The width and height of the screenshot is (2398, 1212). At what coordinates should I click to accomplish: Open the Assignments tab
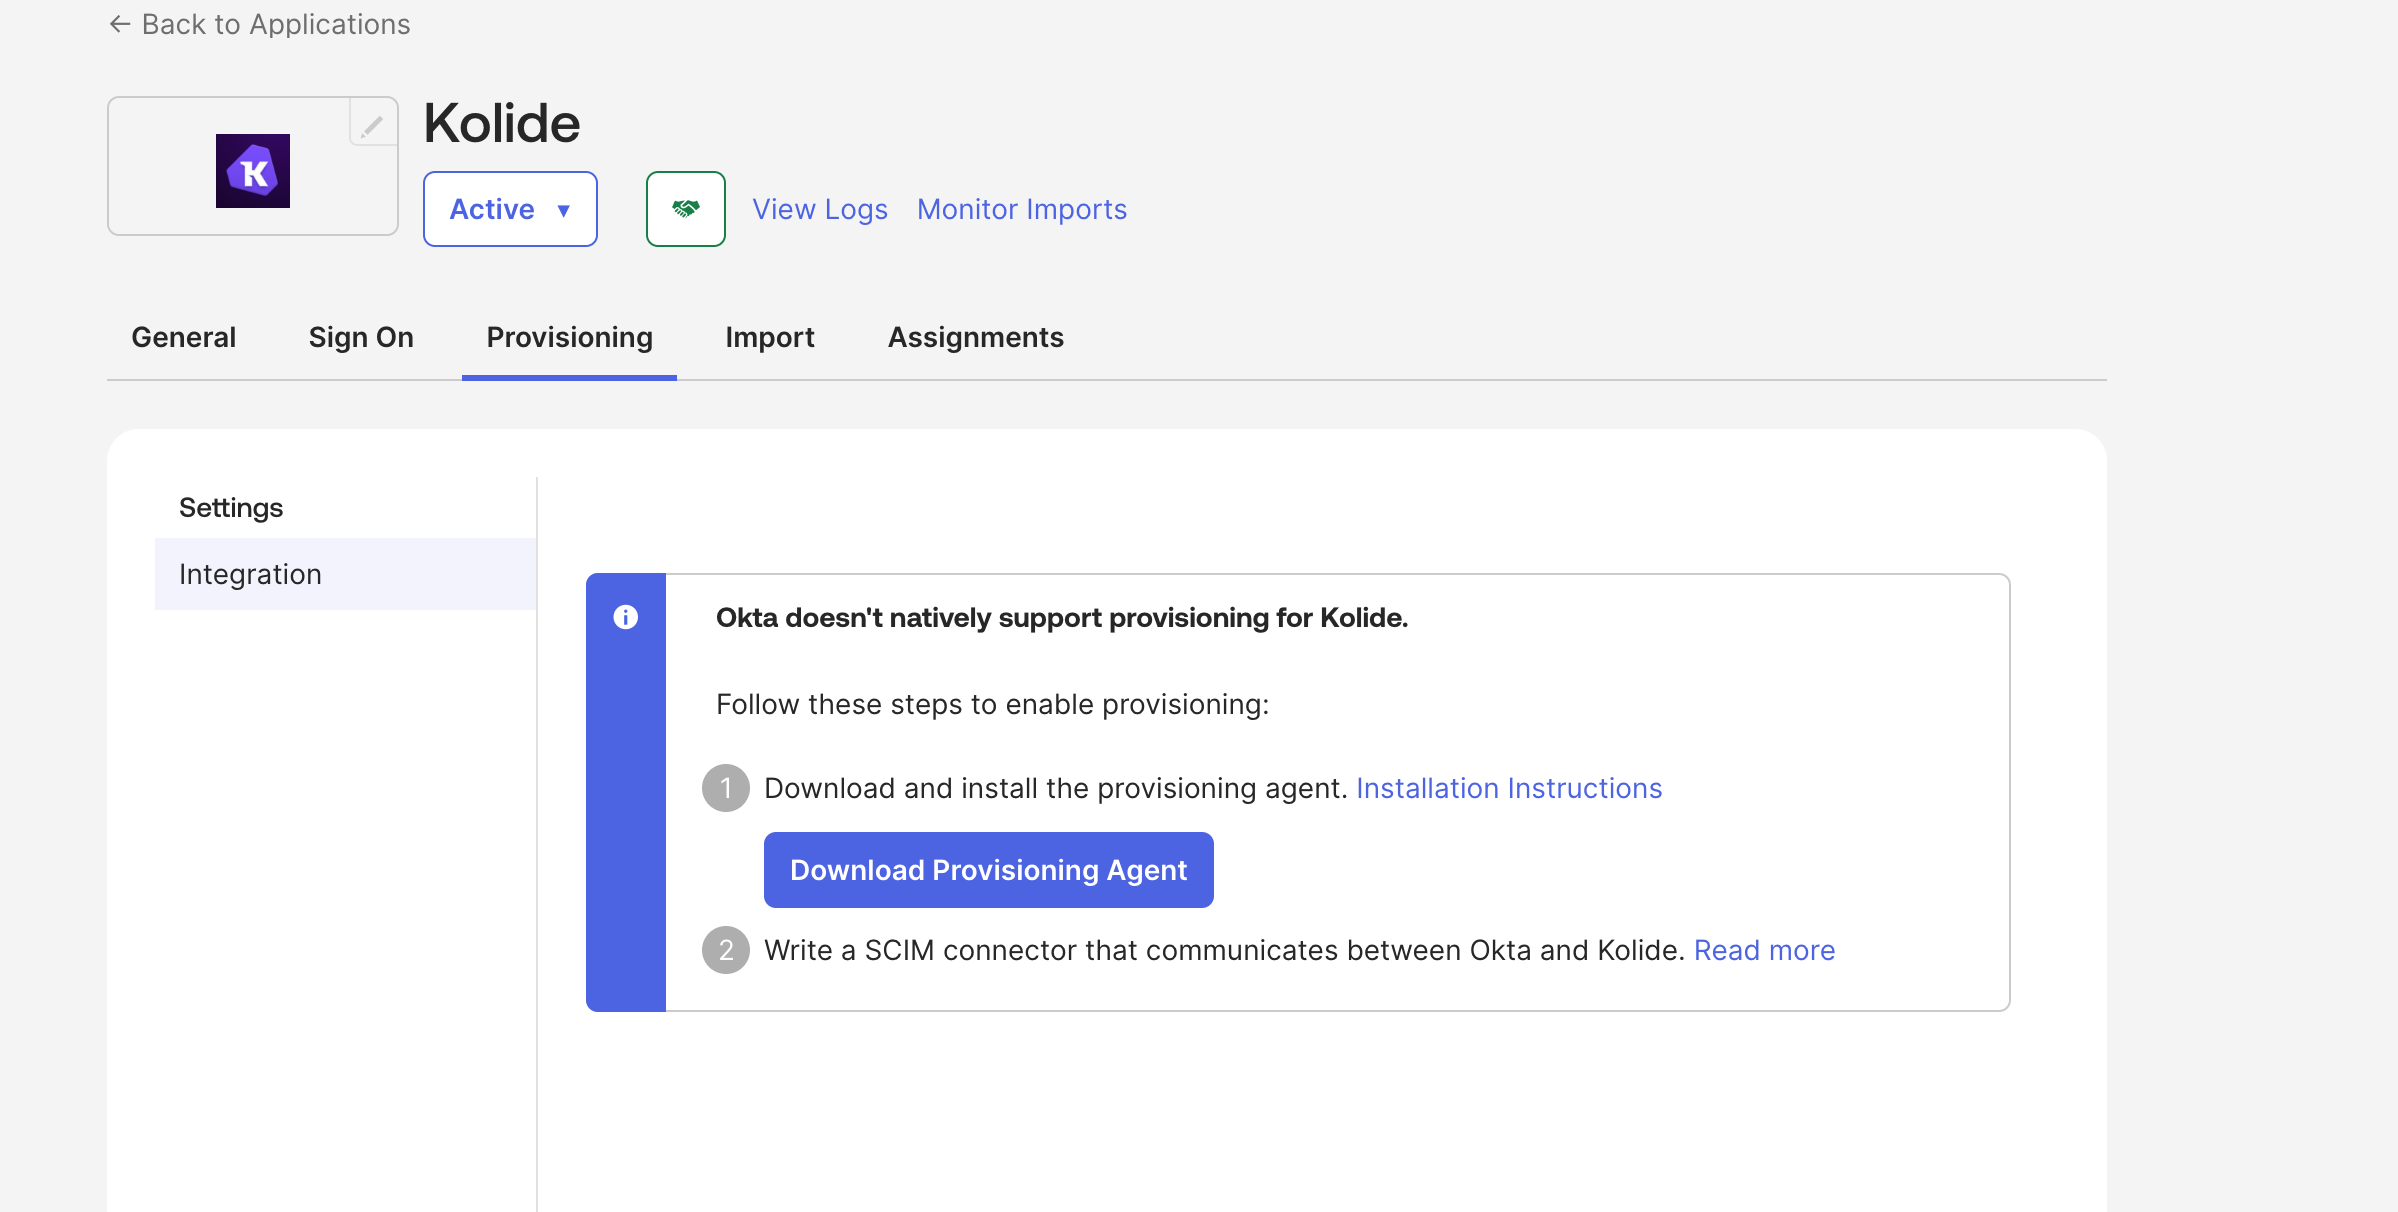click(976, 337)
